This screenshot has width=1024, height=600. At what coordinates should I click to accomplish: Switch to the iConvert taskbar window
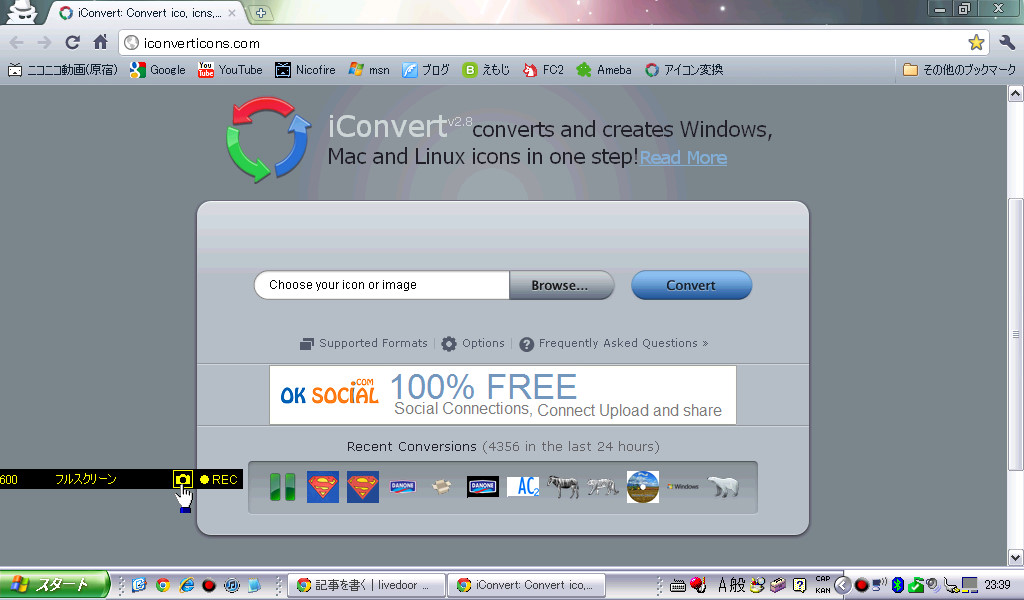coord(526,585)
